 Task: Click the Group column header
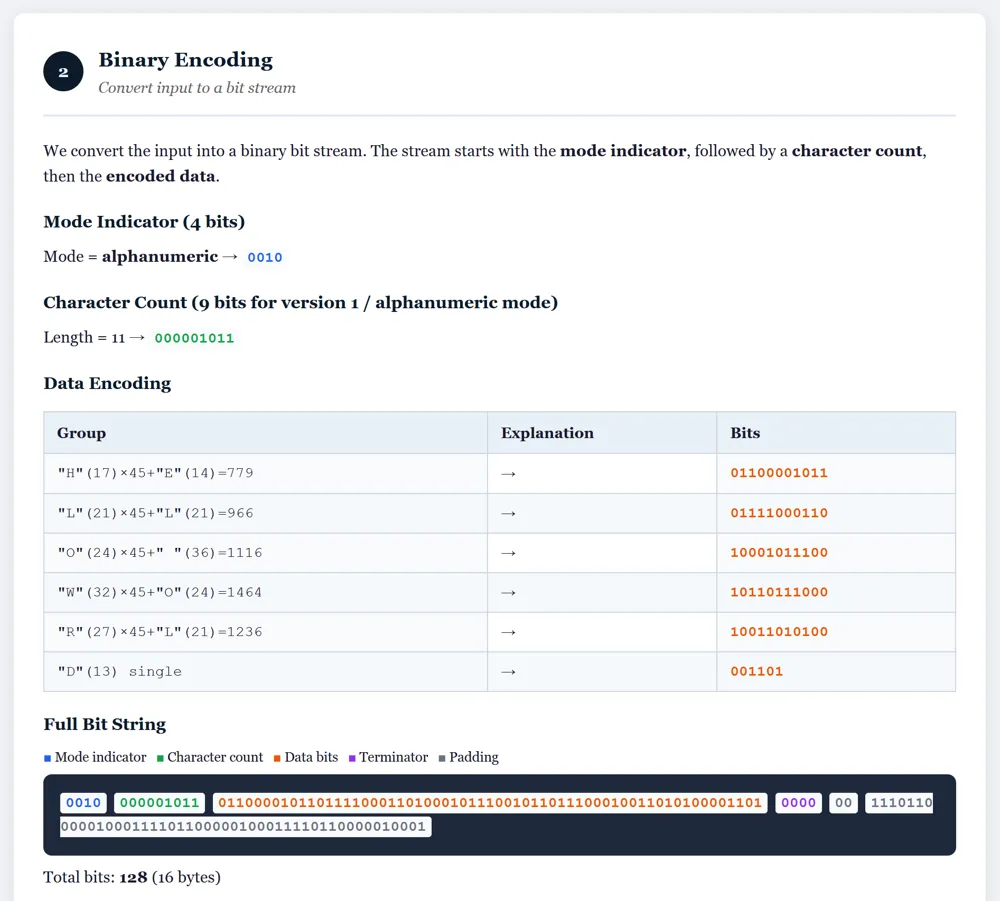tap(81, 433)
